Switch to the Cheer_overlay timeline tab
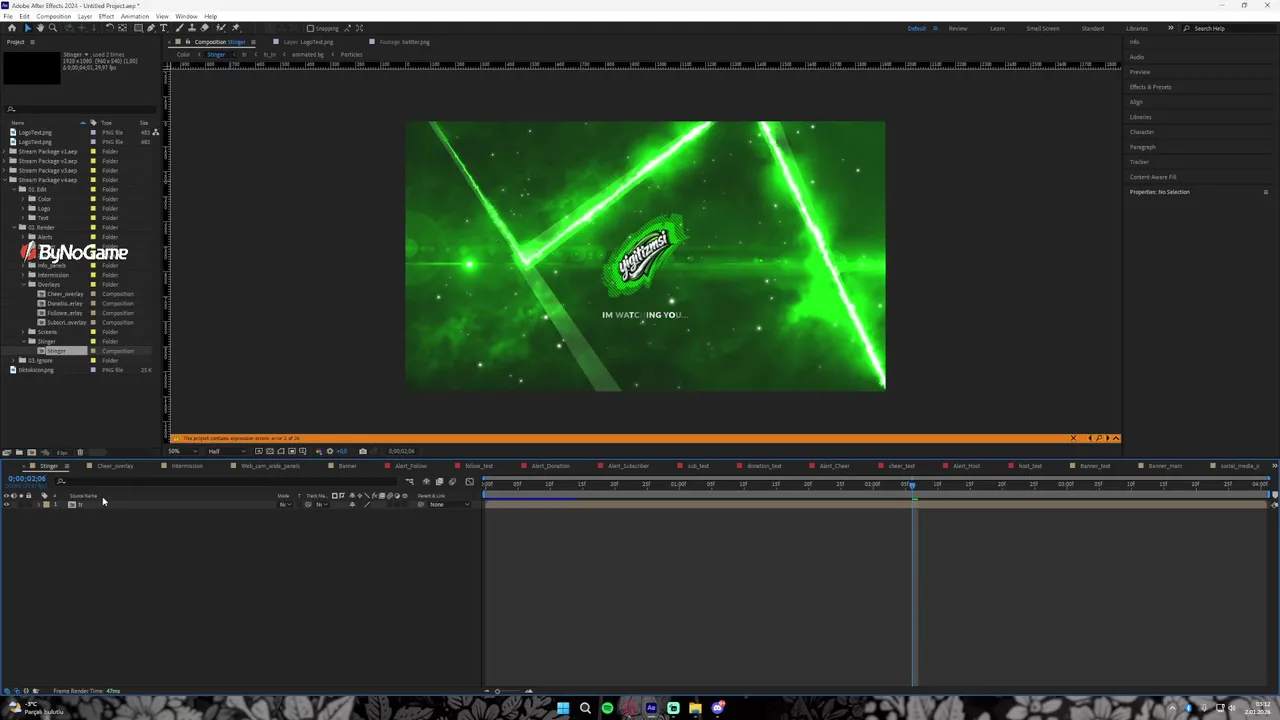The height and width of the screenshot is (720, 1280). pyautogui.click(x=115, y=466)
